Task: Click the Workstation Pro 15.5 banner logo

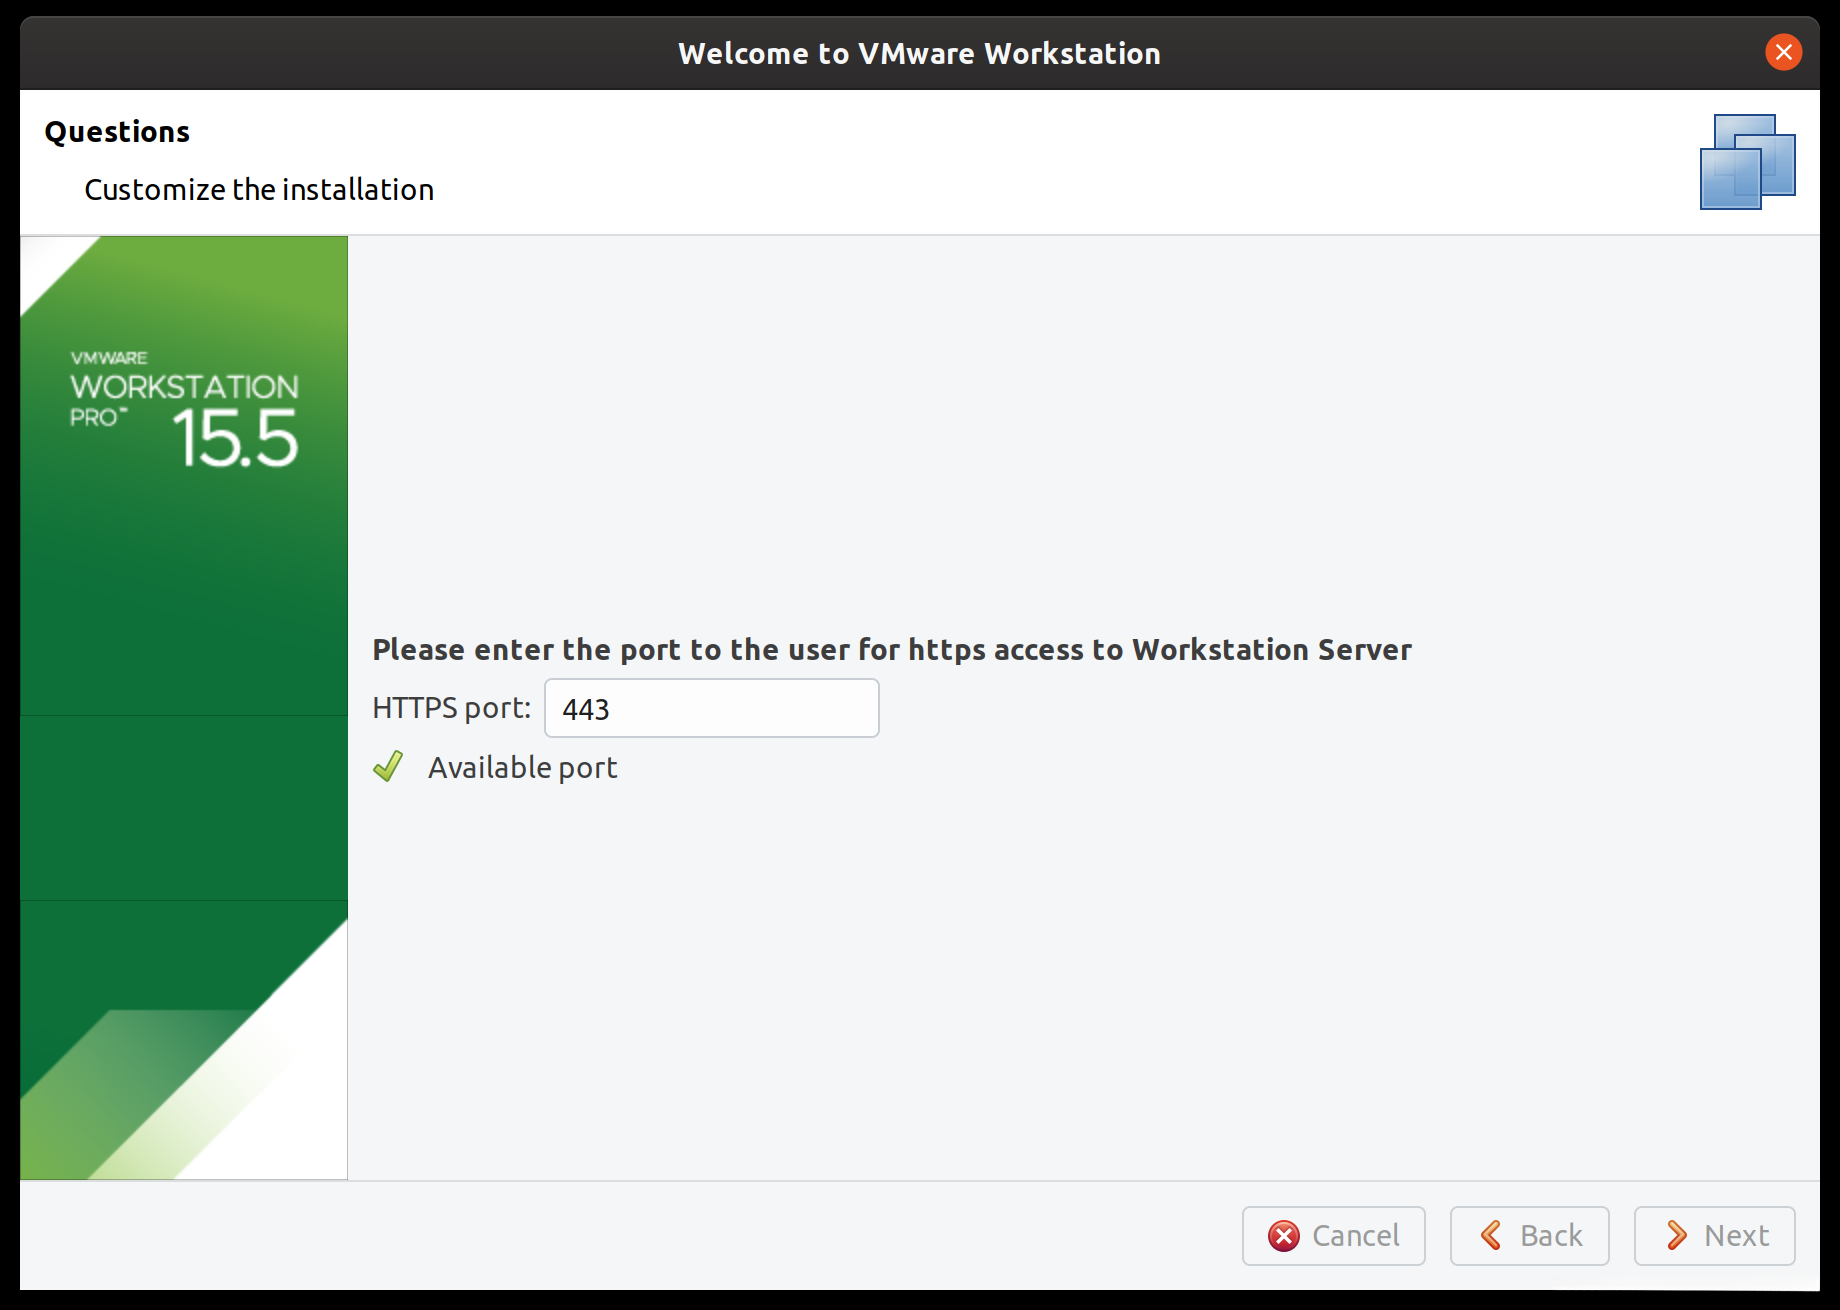Action: coord(184,409)
